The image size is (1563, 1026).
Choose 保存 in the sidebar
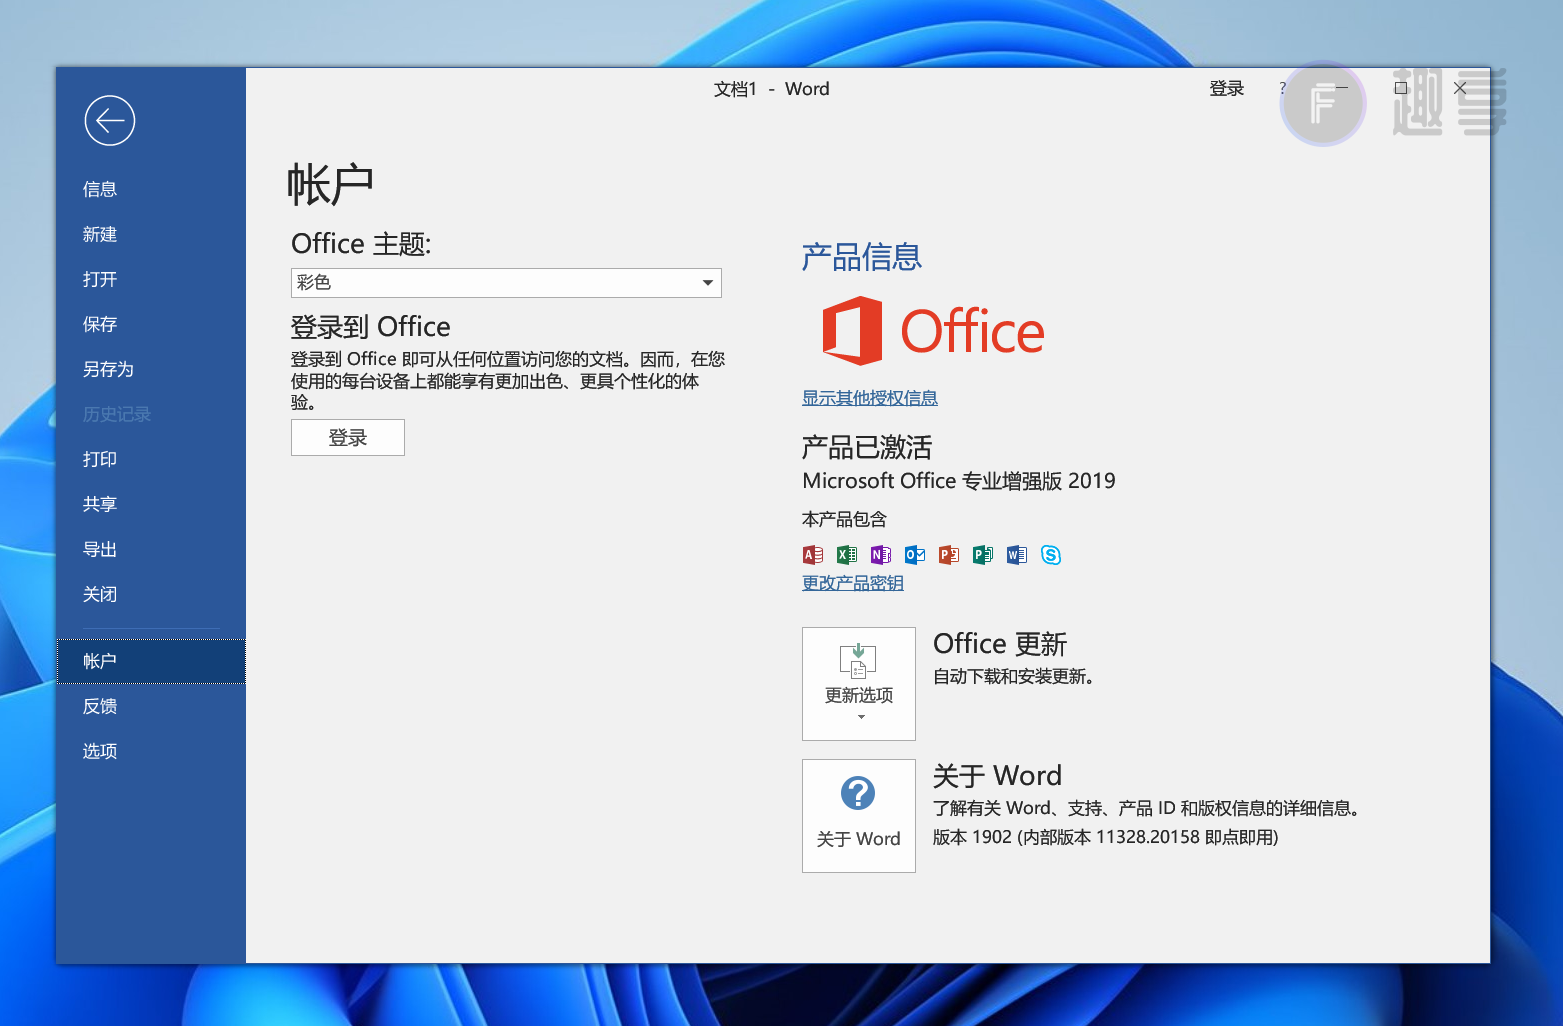[x=151, y=324]
